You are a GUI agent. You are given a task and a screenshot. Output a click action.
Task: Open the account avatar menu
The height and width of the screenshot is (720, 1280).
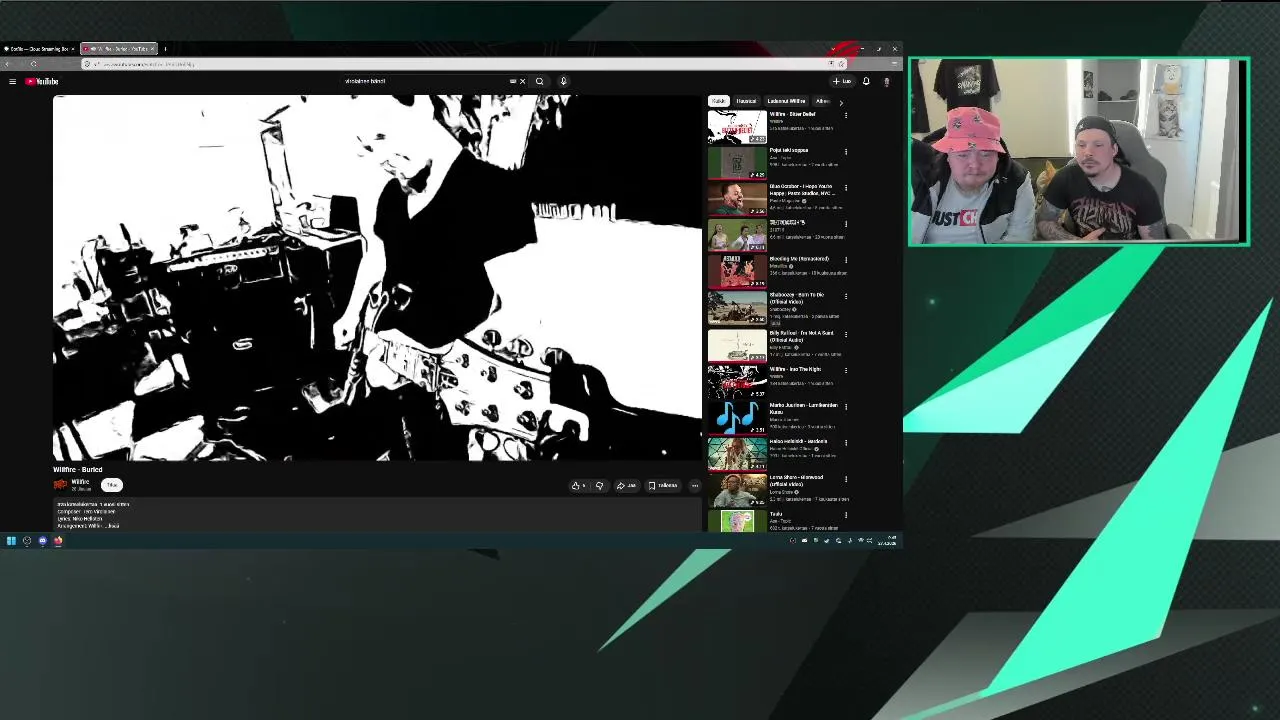pos(886,81)
